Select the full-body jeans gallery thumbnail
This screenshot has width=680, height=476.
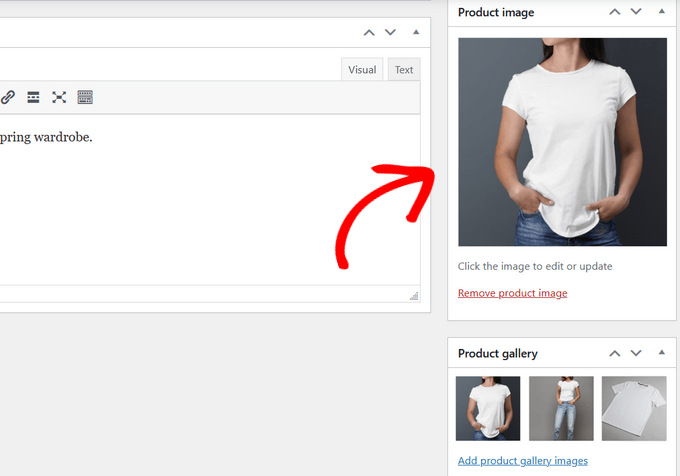pyautogui.click(x=561, y=408)
